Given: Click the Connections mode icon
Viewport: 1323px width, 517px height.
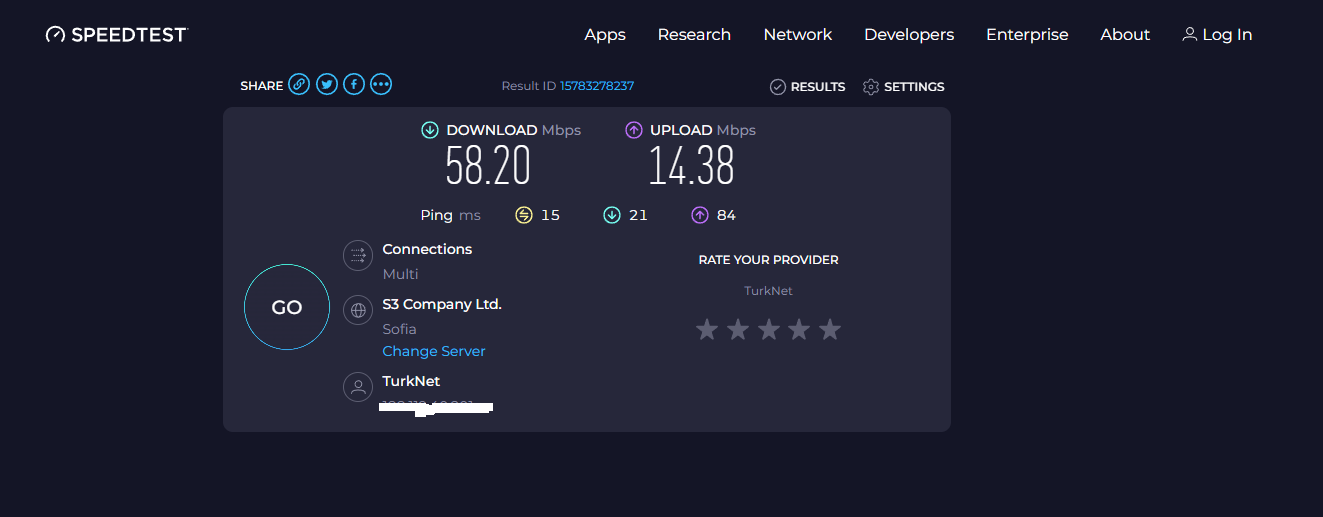Looking at the screenshot, I should coord(358,256).
